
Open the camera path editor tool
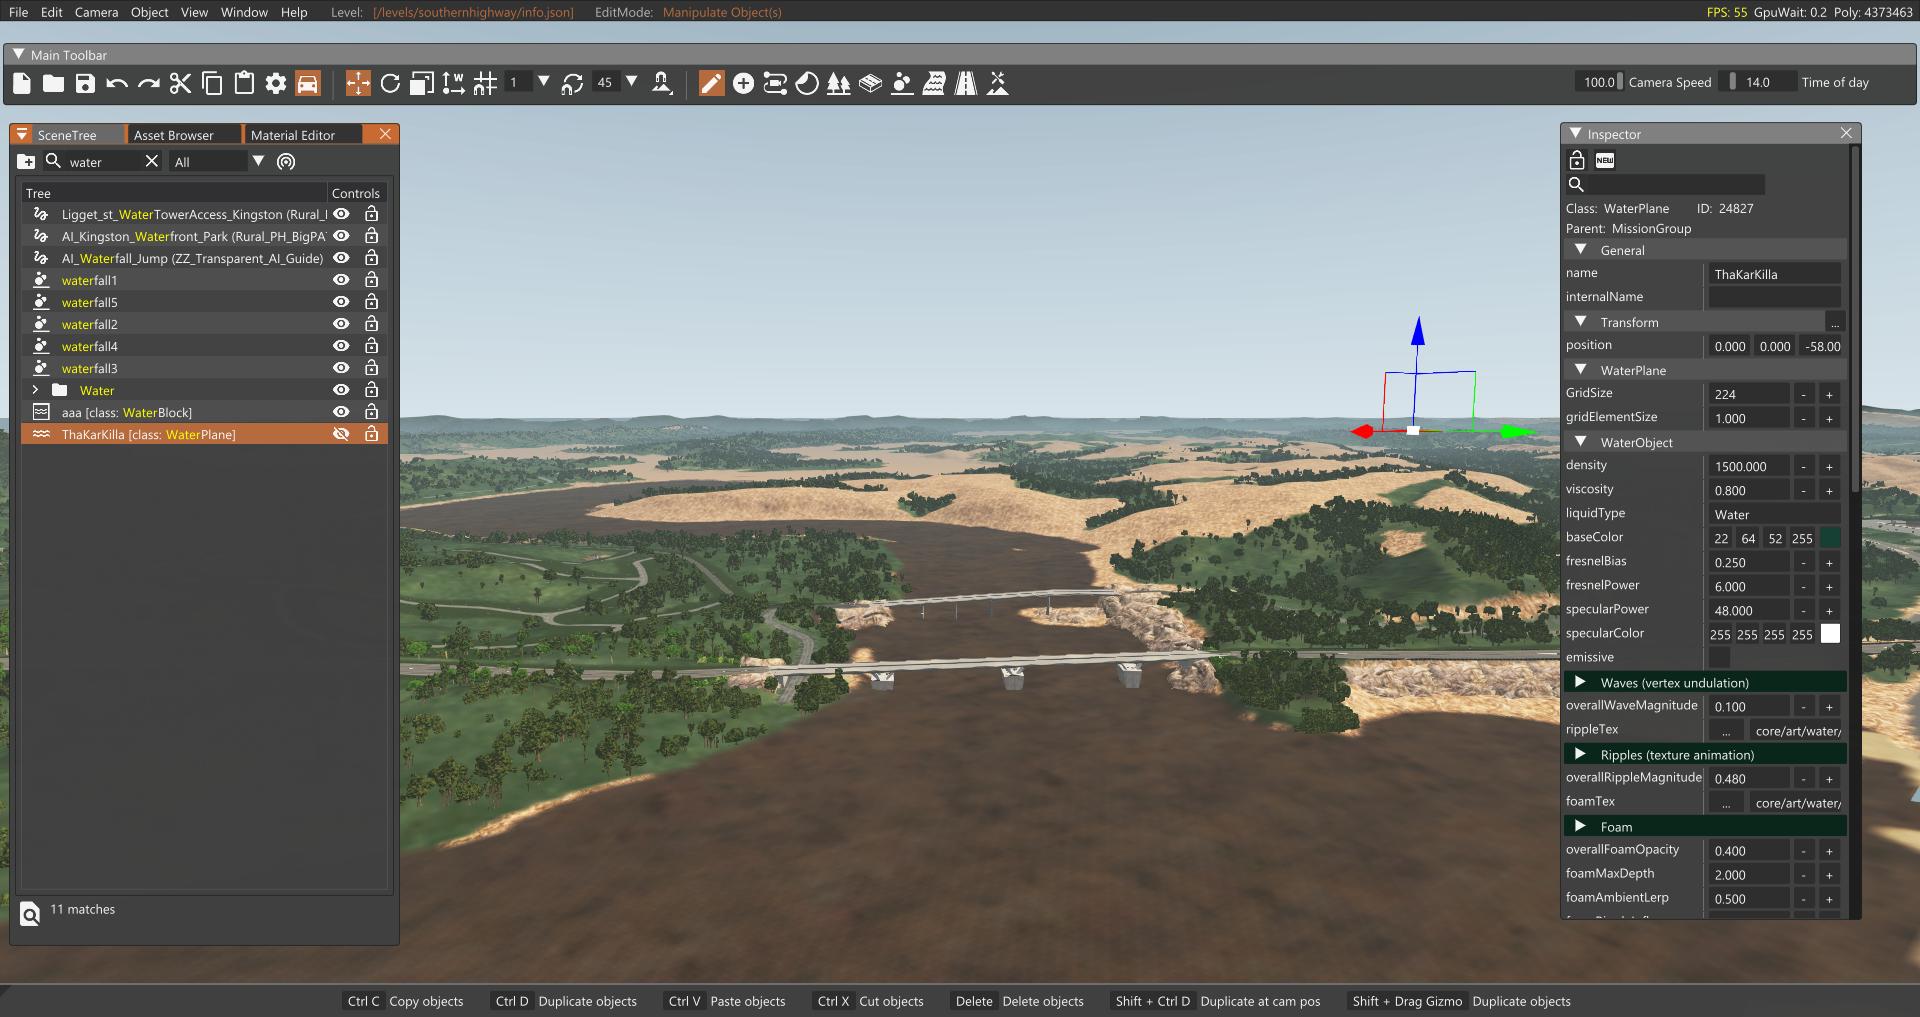[775, 84]
